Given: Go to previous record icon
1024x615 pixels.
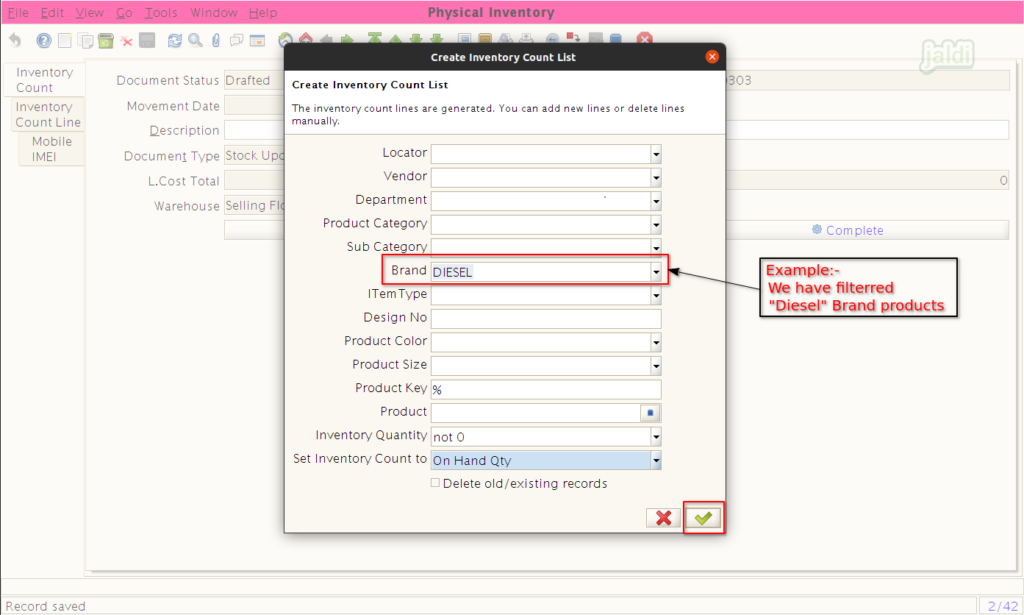Looking at the screenshot, I should (395, 39).
